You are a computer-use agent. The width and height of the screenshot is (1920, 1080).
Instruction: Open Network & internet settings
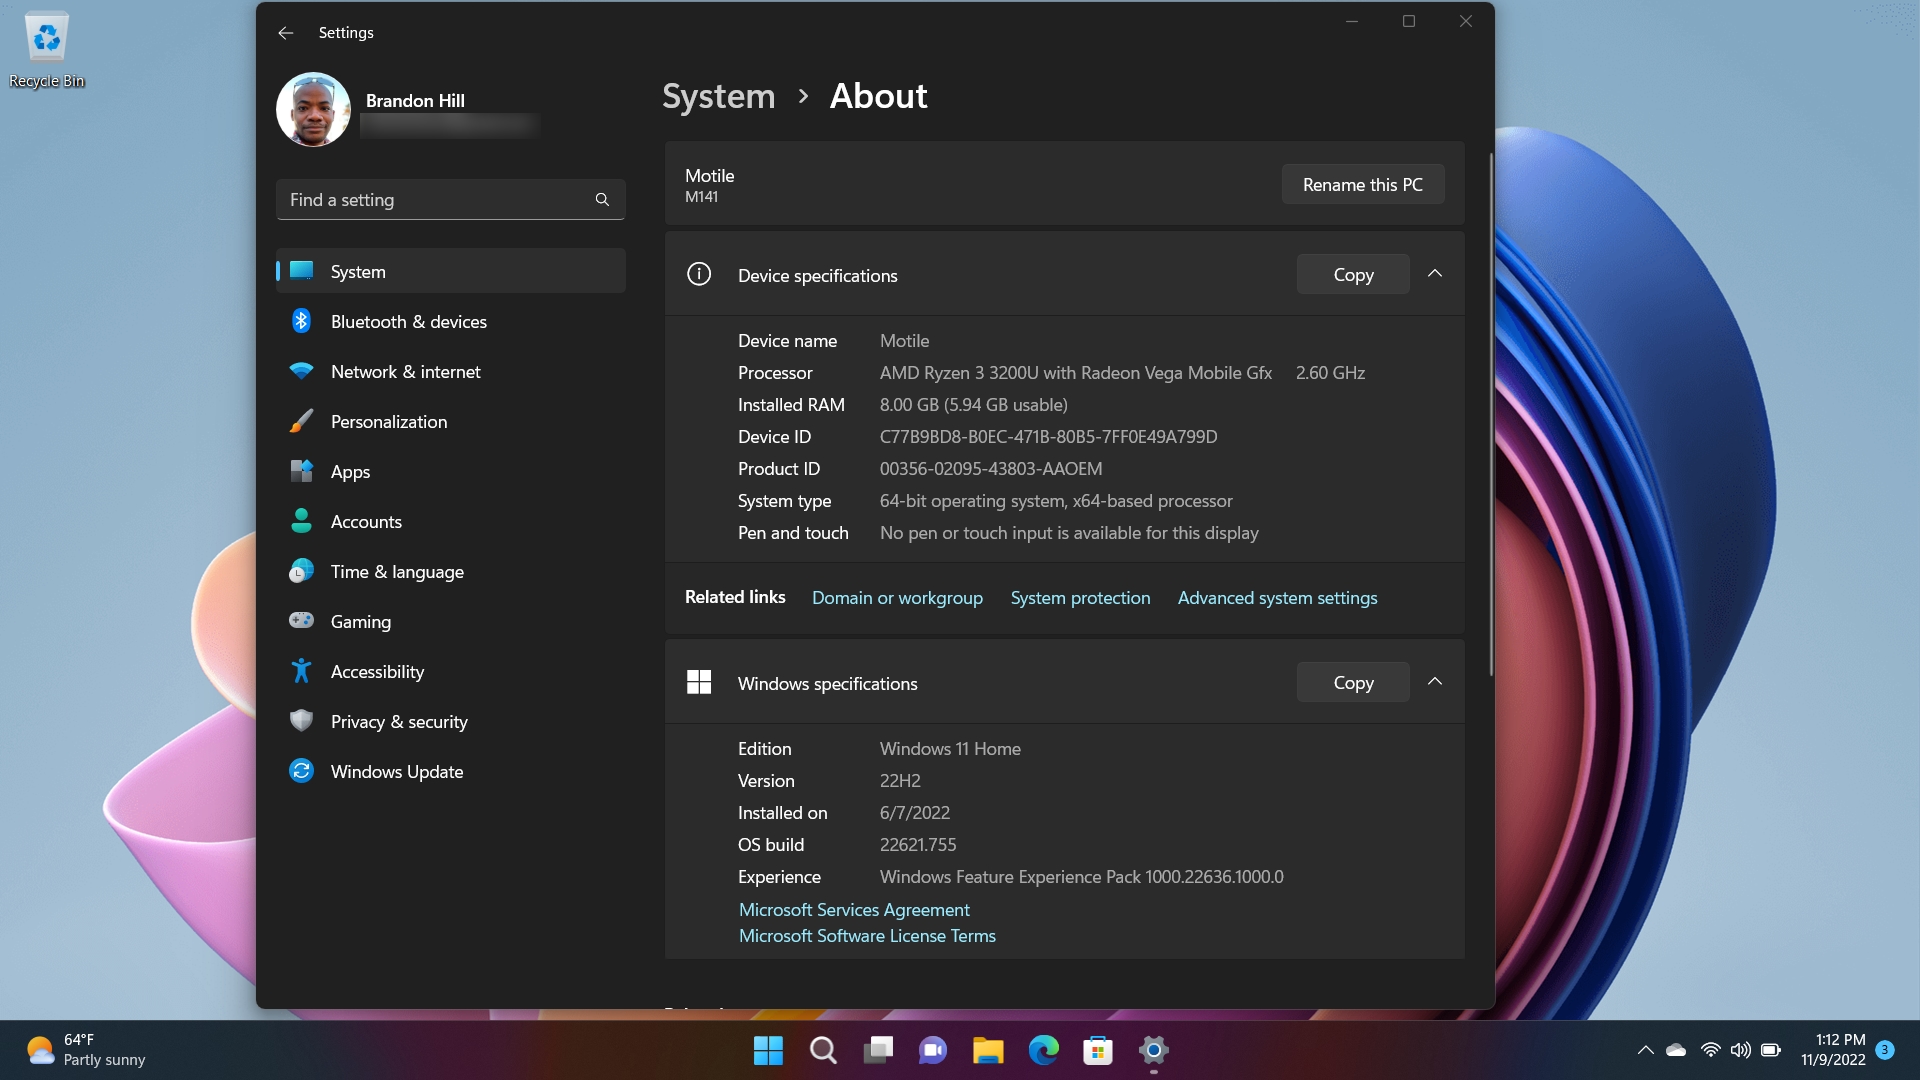point(405,371)
